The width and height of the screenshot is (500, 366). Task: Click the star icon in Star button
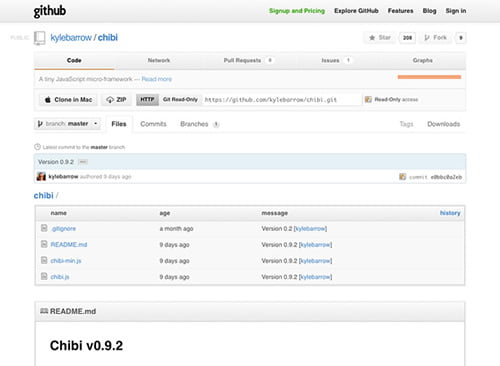tap(372, 38)
